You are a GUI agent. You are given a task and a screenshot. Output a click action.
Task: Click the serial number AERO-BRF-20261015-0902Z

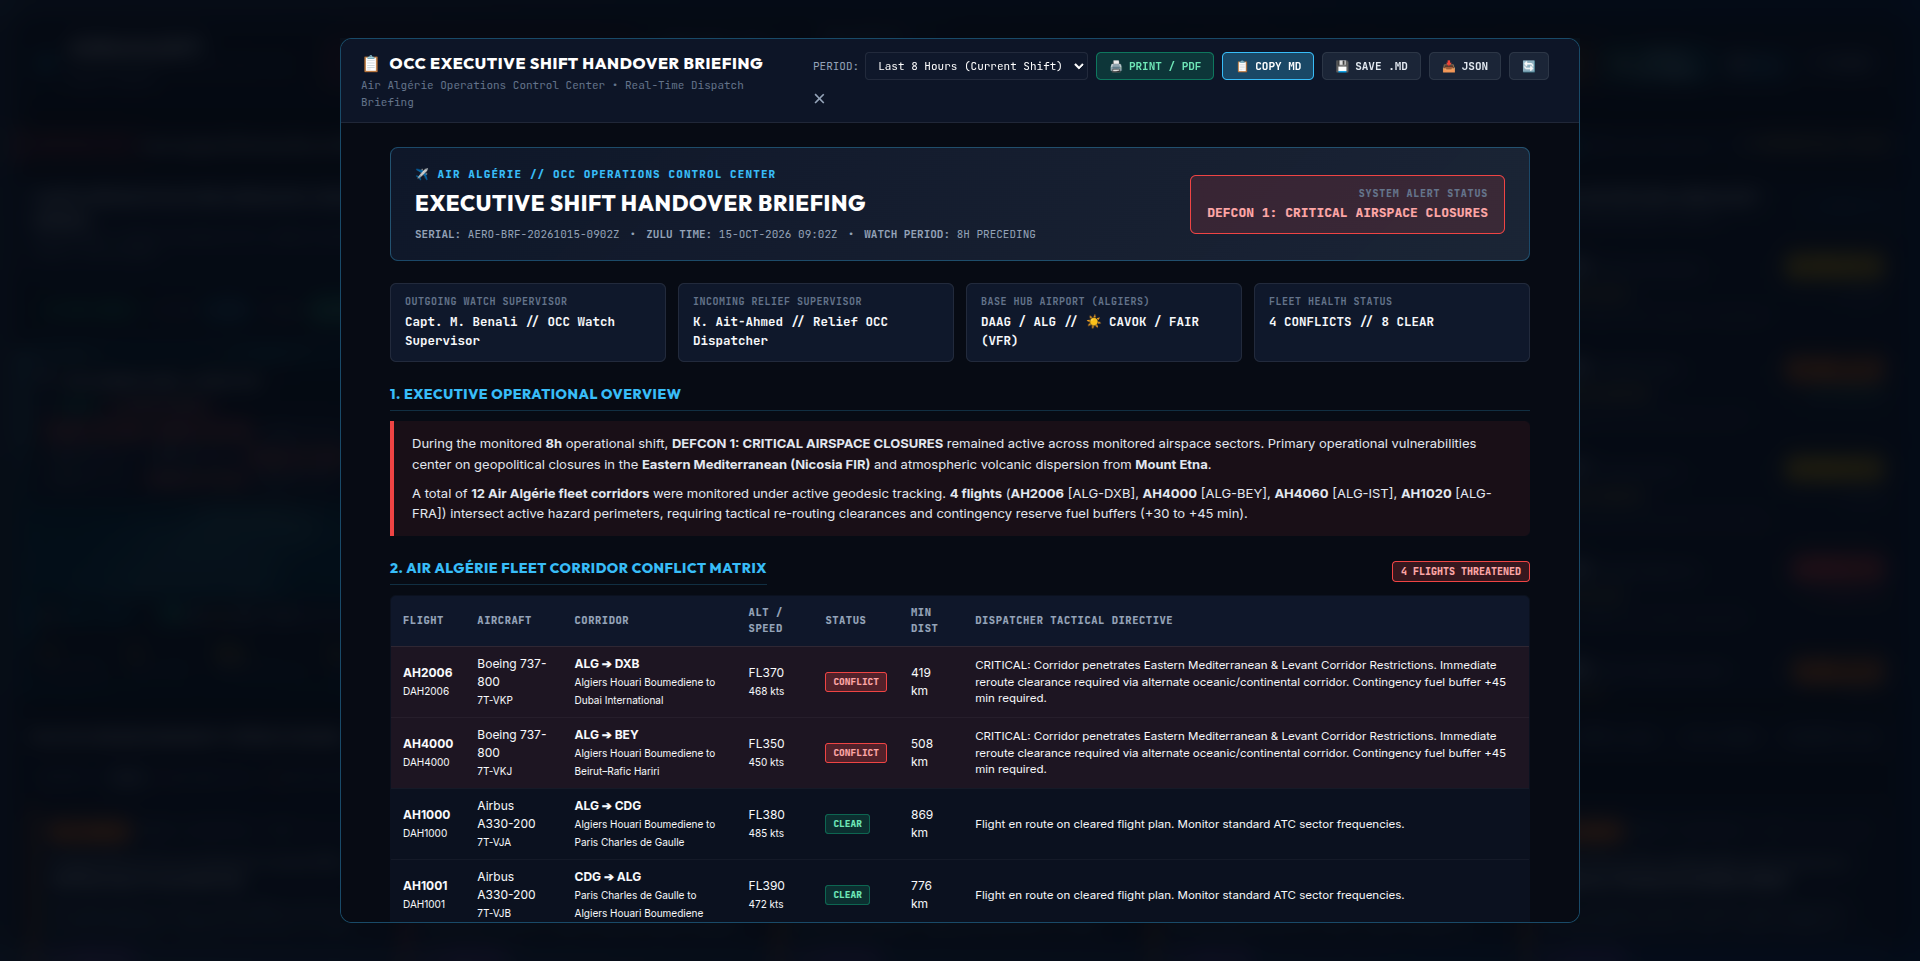point(543,235)
